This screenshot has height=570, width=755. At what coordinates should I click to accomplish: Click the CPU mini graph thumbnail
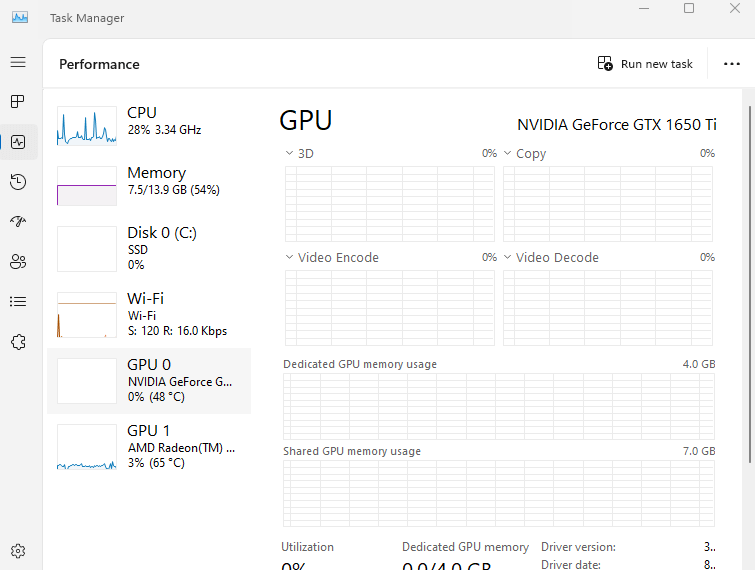[x=87, y=126]
